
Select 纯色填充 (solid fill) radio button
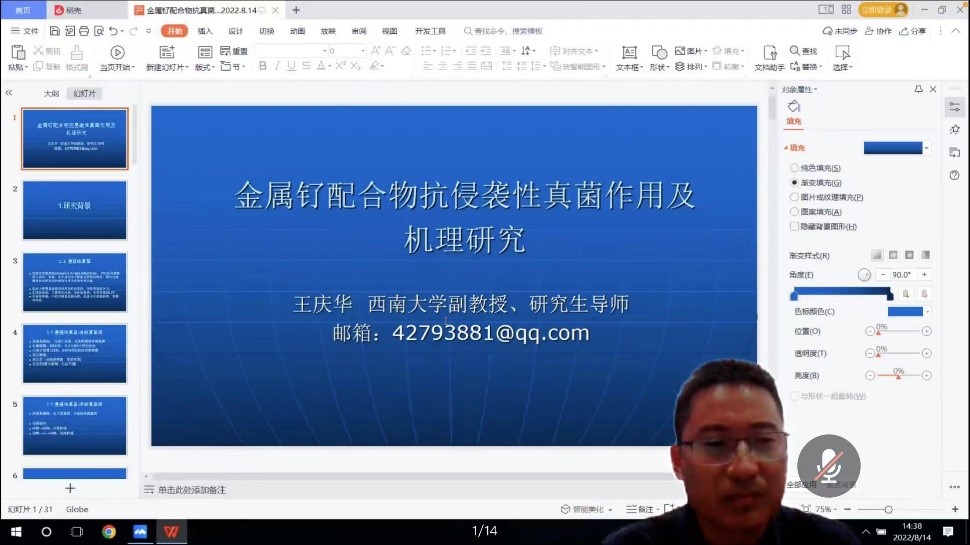click(795, 168)
